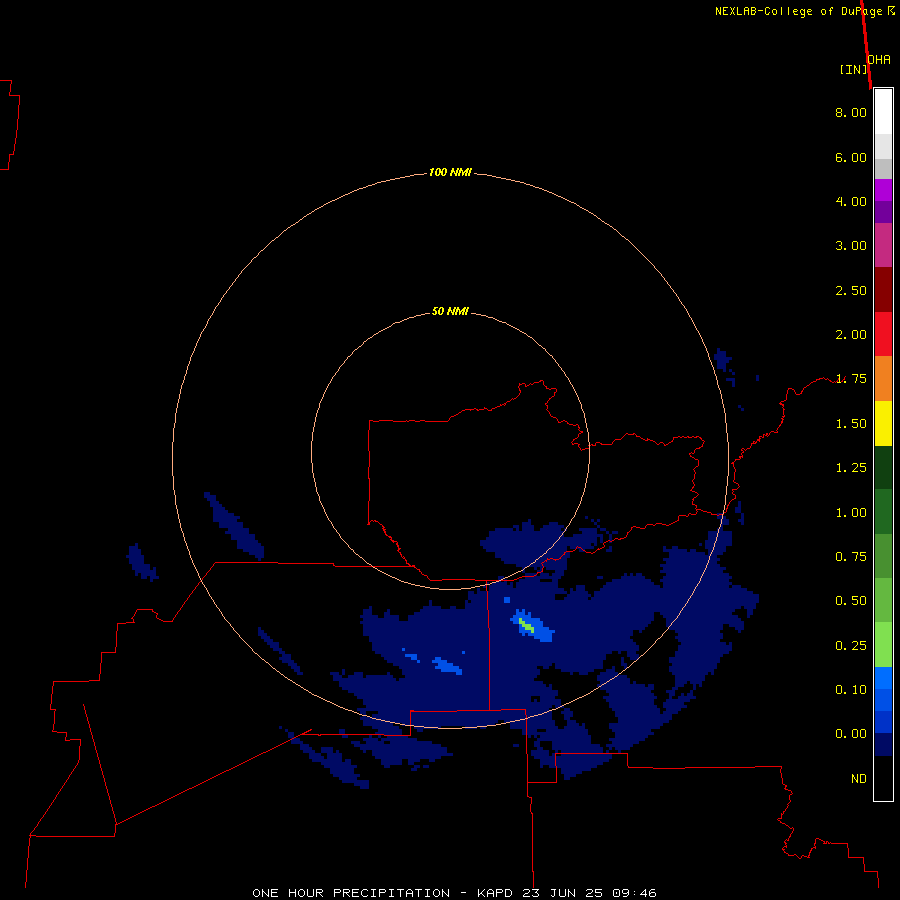The height and width of the screenshot is (900, 900).
Task: Click the 2.00 legend value
Action: click(x=851, y=335)
